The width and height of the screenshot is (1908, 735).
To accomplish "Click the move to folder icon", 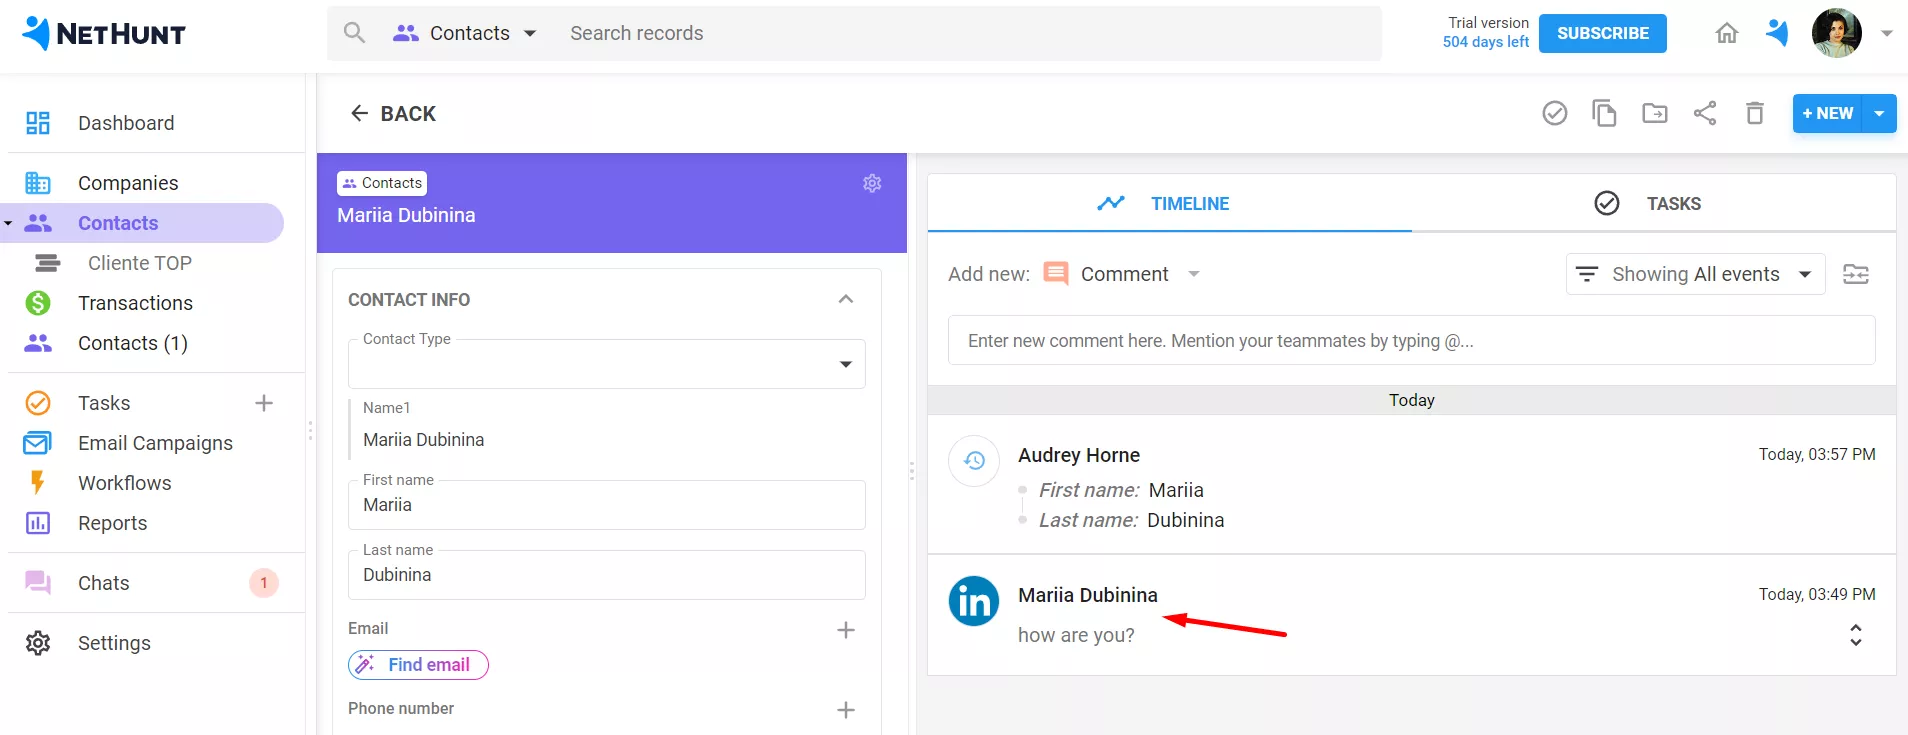I will tap(1655, 113).
